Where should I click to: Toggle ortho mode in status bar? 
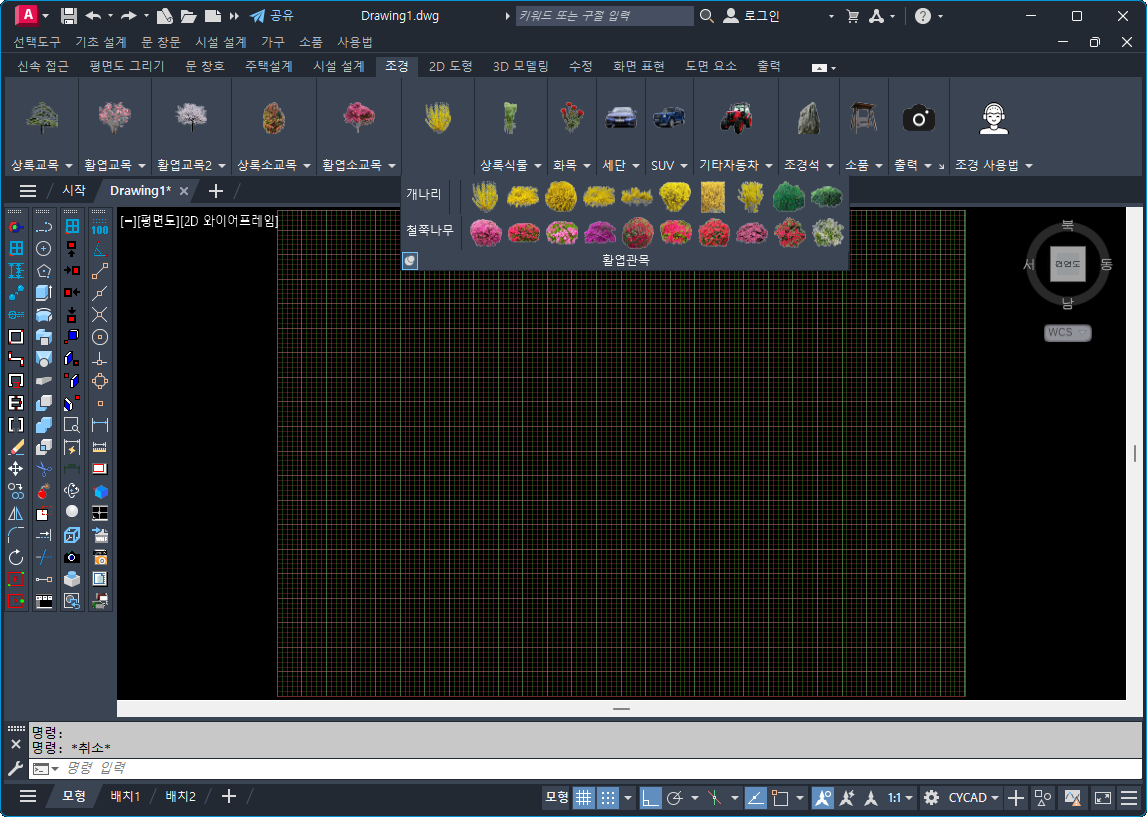[651, 797]
